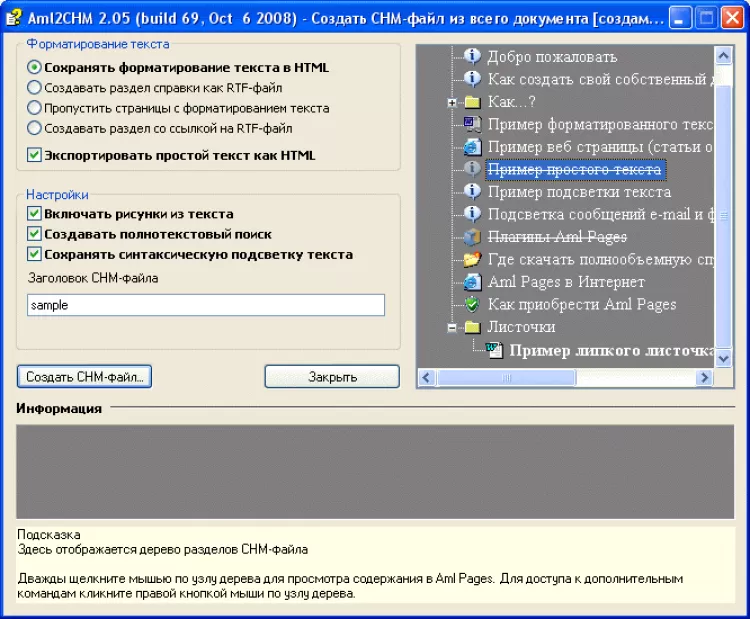
Task: Select Добро пожаловать tree item
Action: pyautogui.click(x=552, y=56)
